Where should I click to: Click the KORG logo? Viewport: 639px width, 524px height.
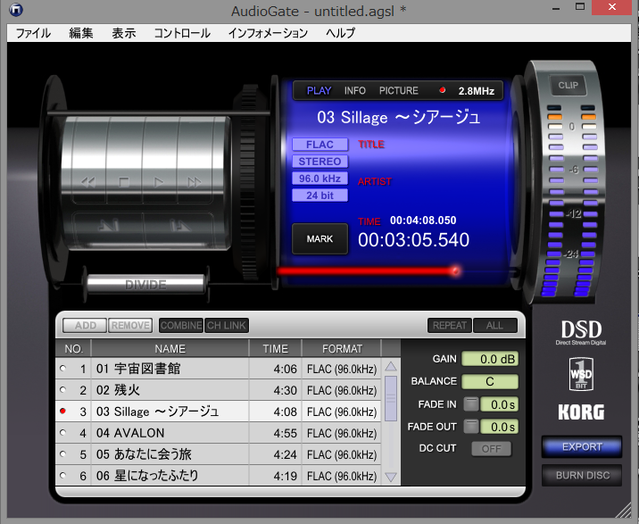click(581, 412)
